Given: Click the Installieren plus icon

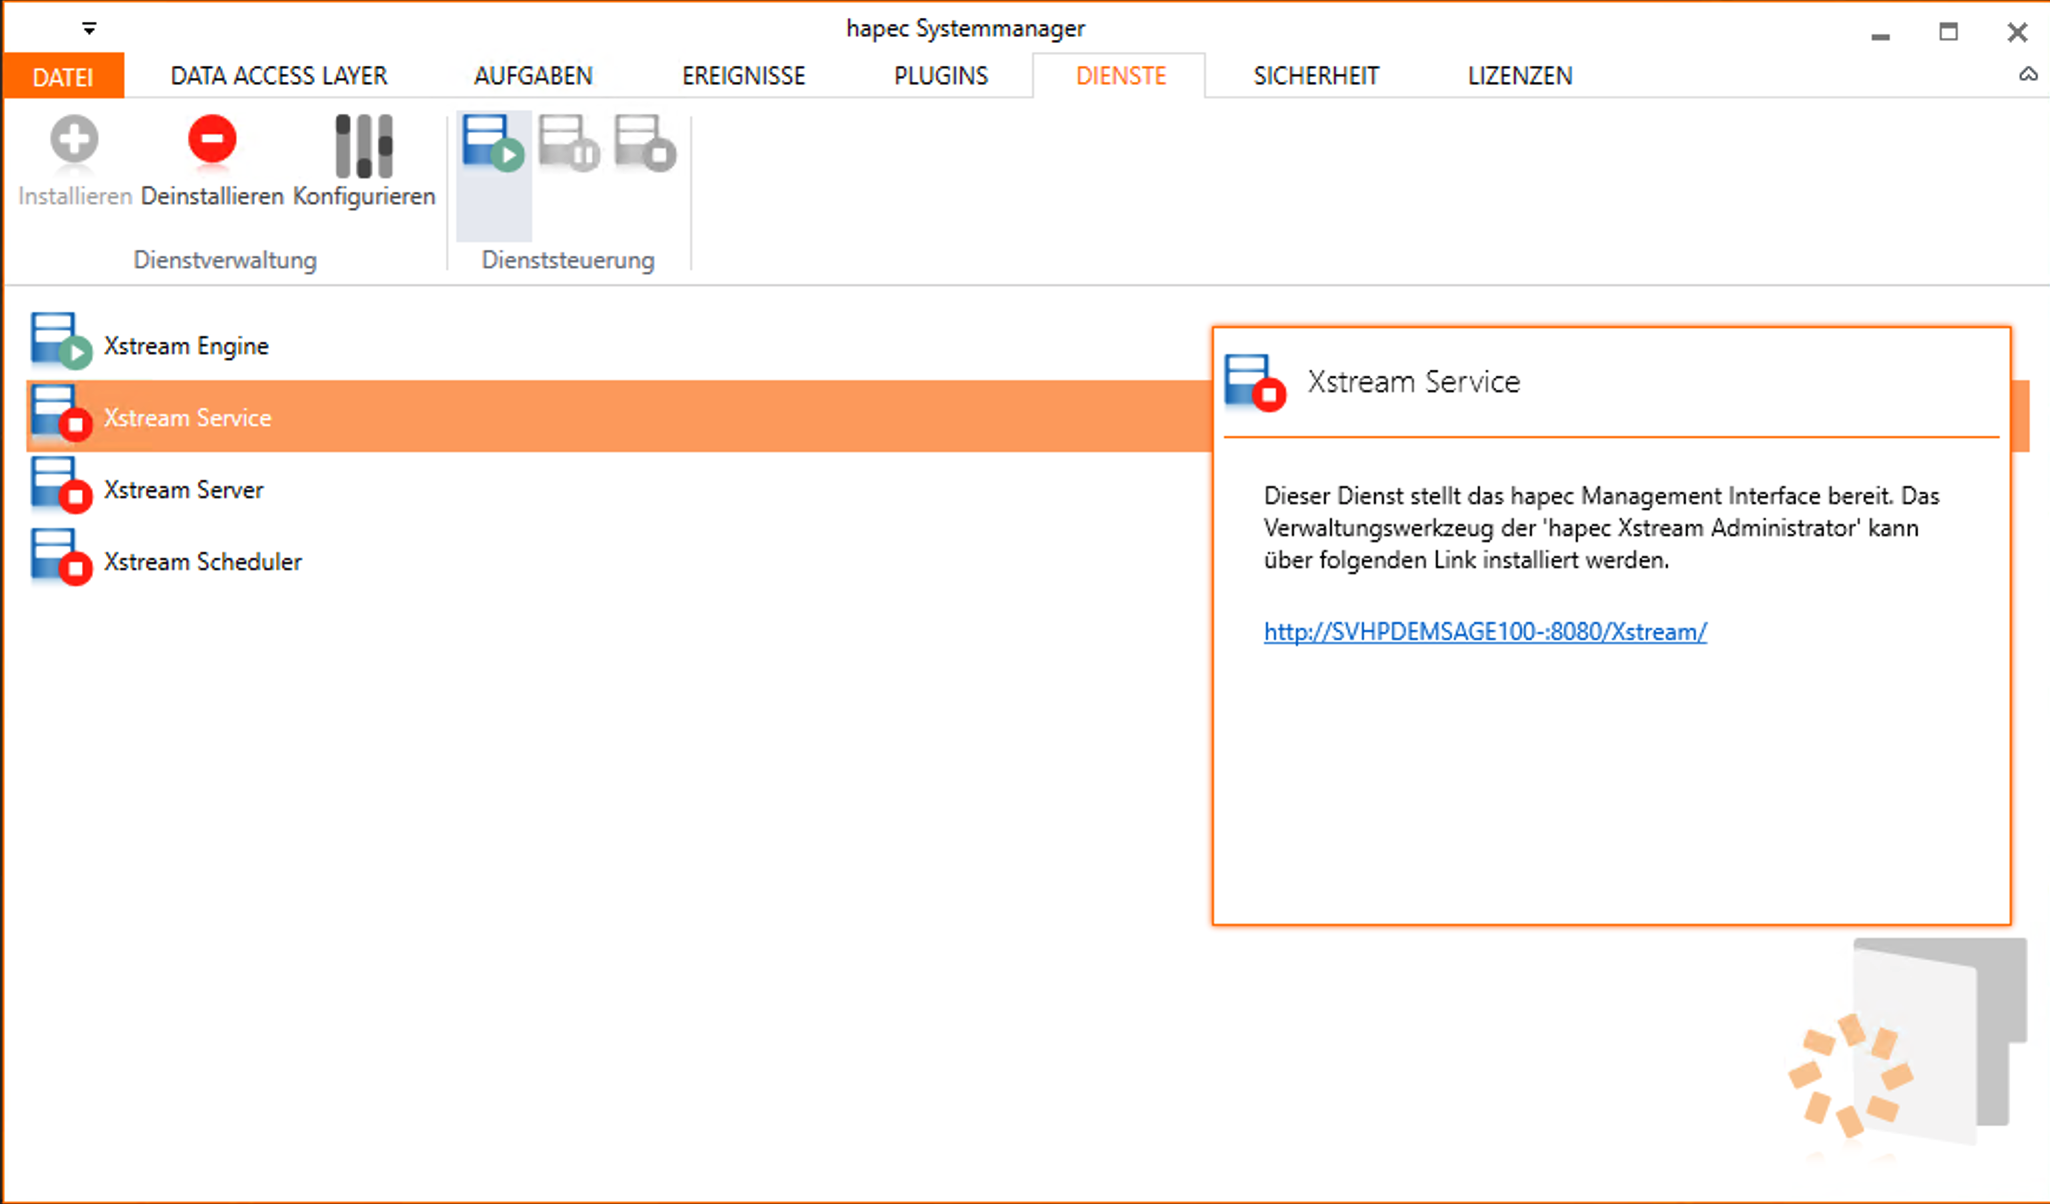Looking at the screenshot, I should click(x=74, y=141).
